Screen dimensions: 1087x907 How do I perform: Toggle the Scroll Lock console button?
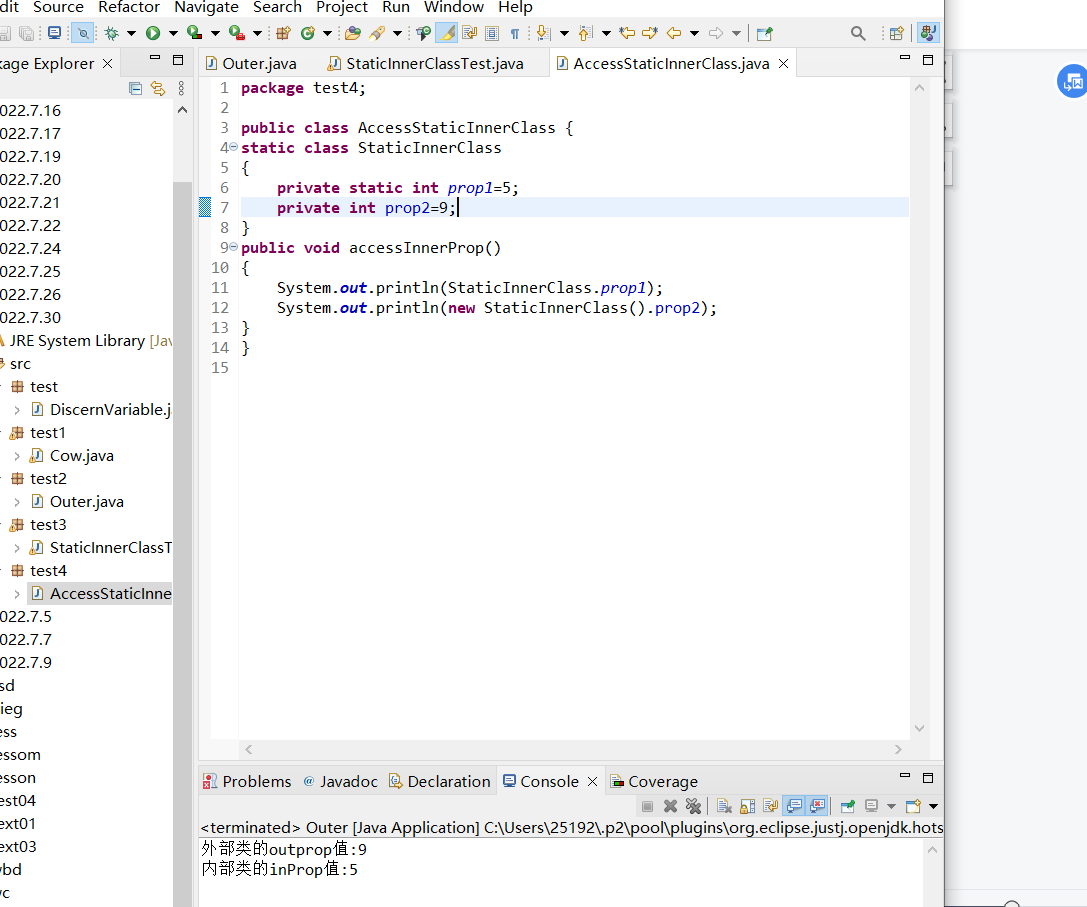click(748, 806)
